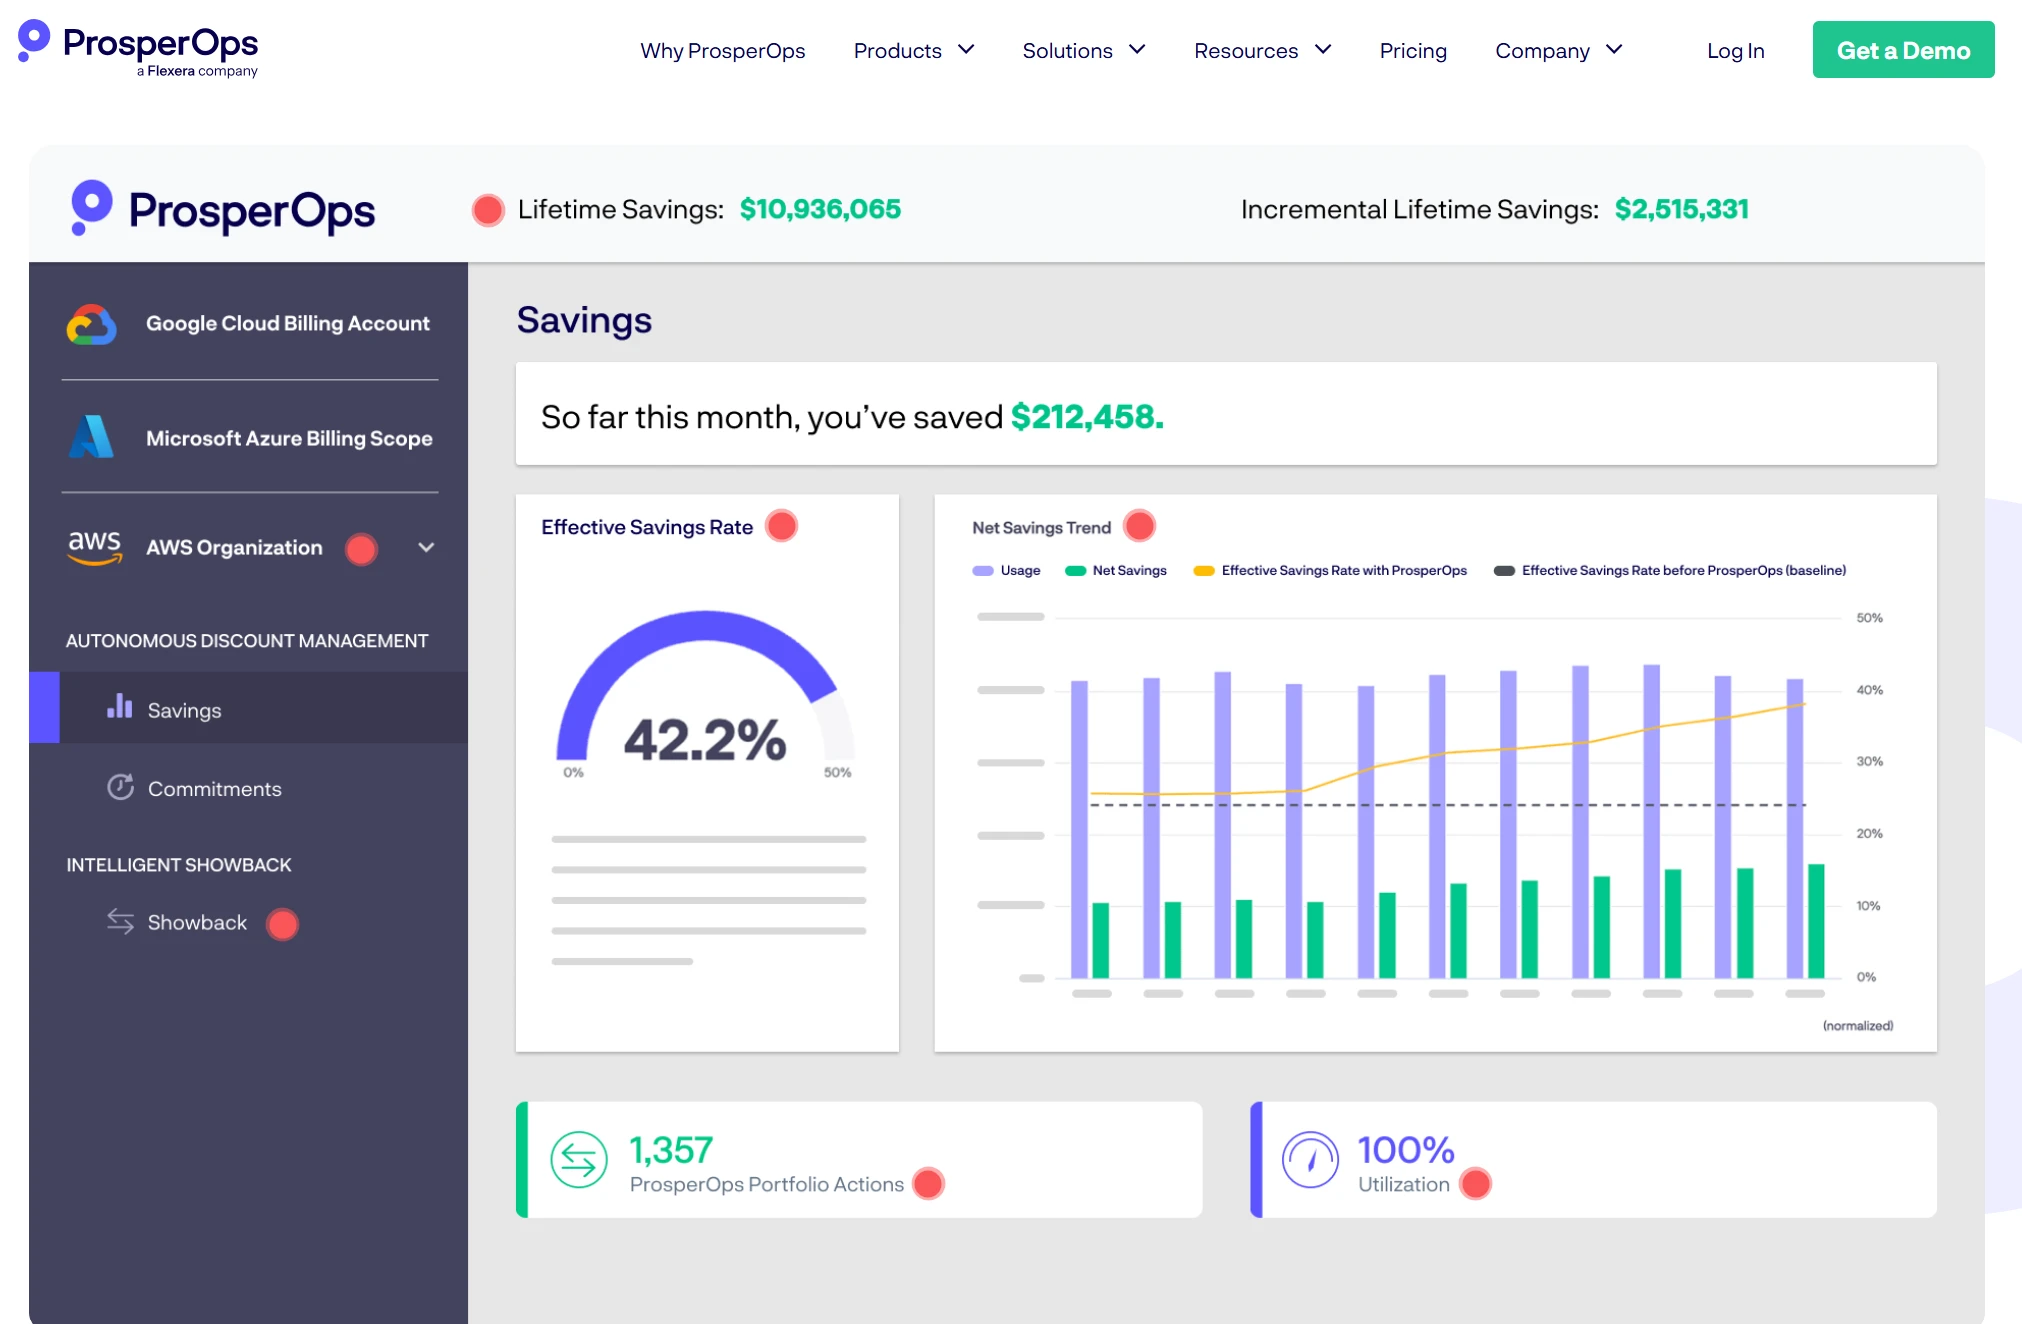The width and height of the screenshot is (2022, 1324).
Task: Click the AWS logo icon in the sidebar
Action: click(94, 547)
